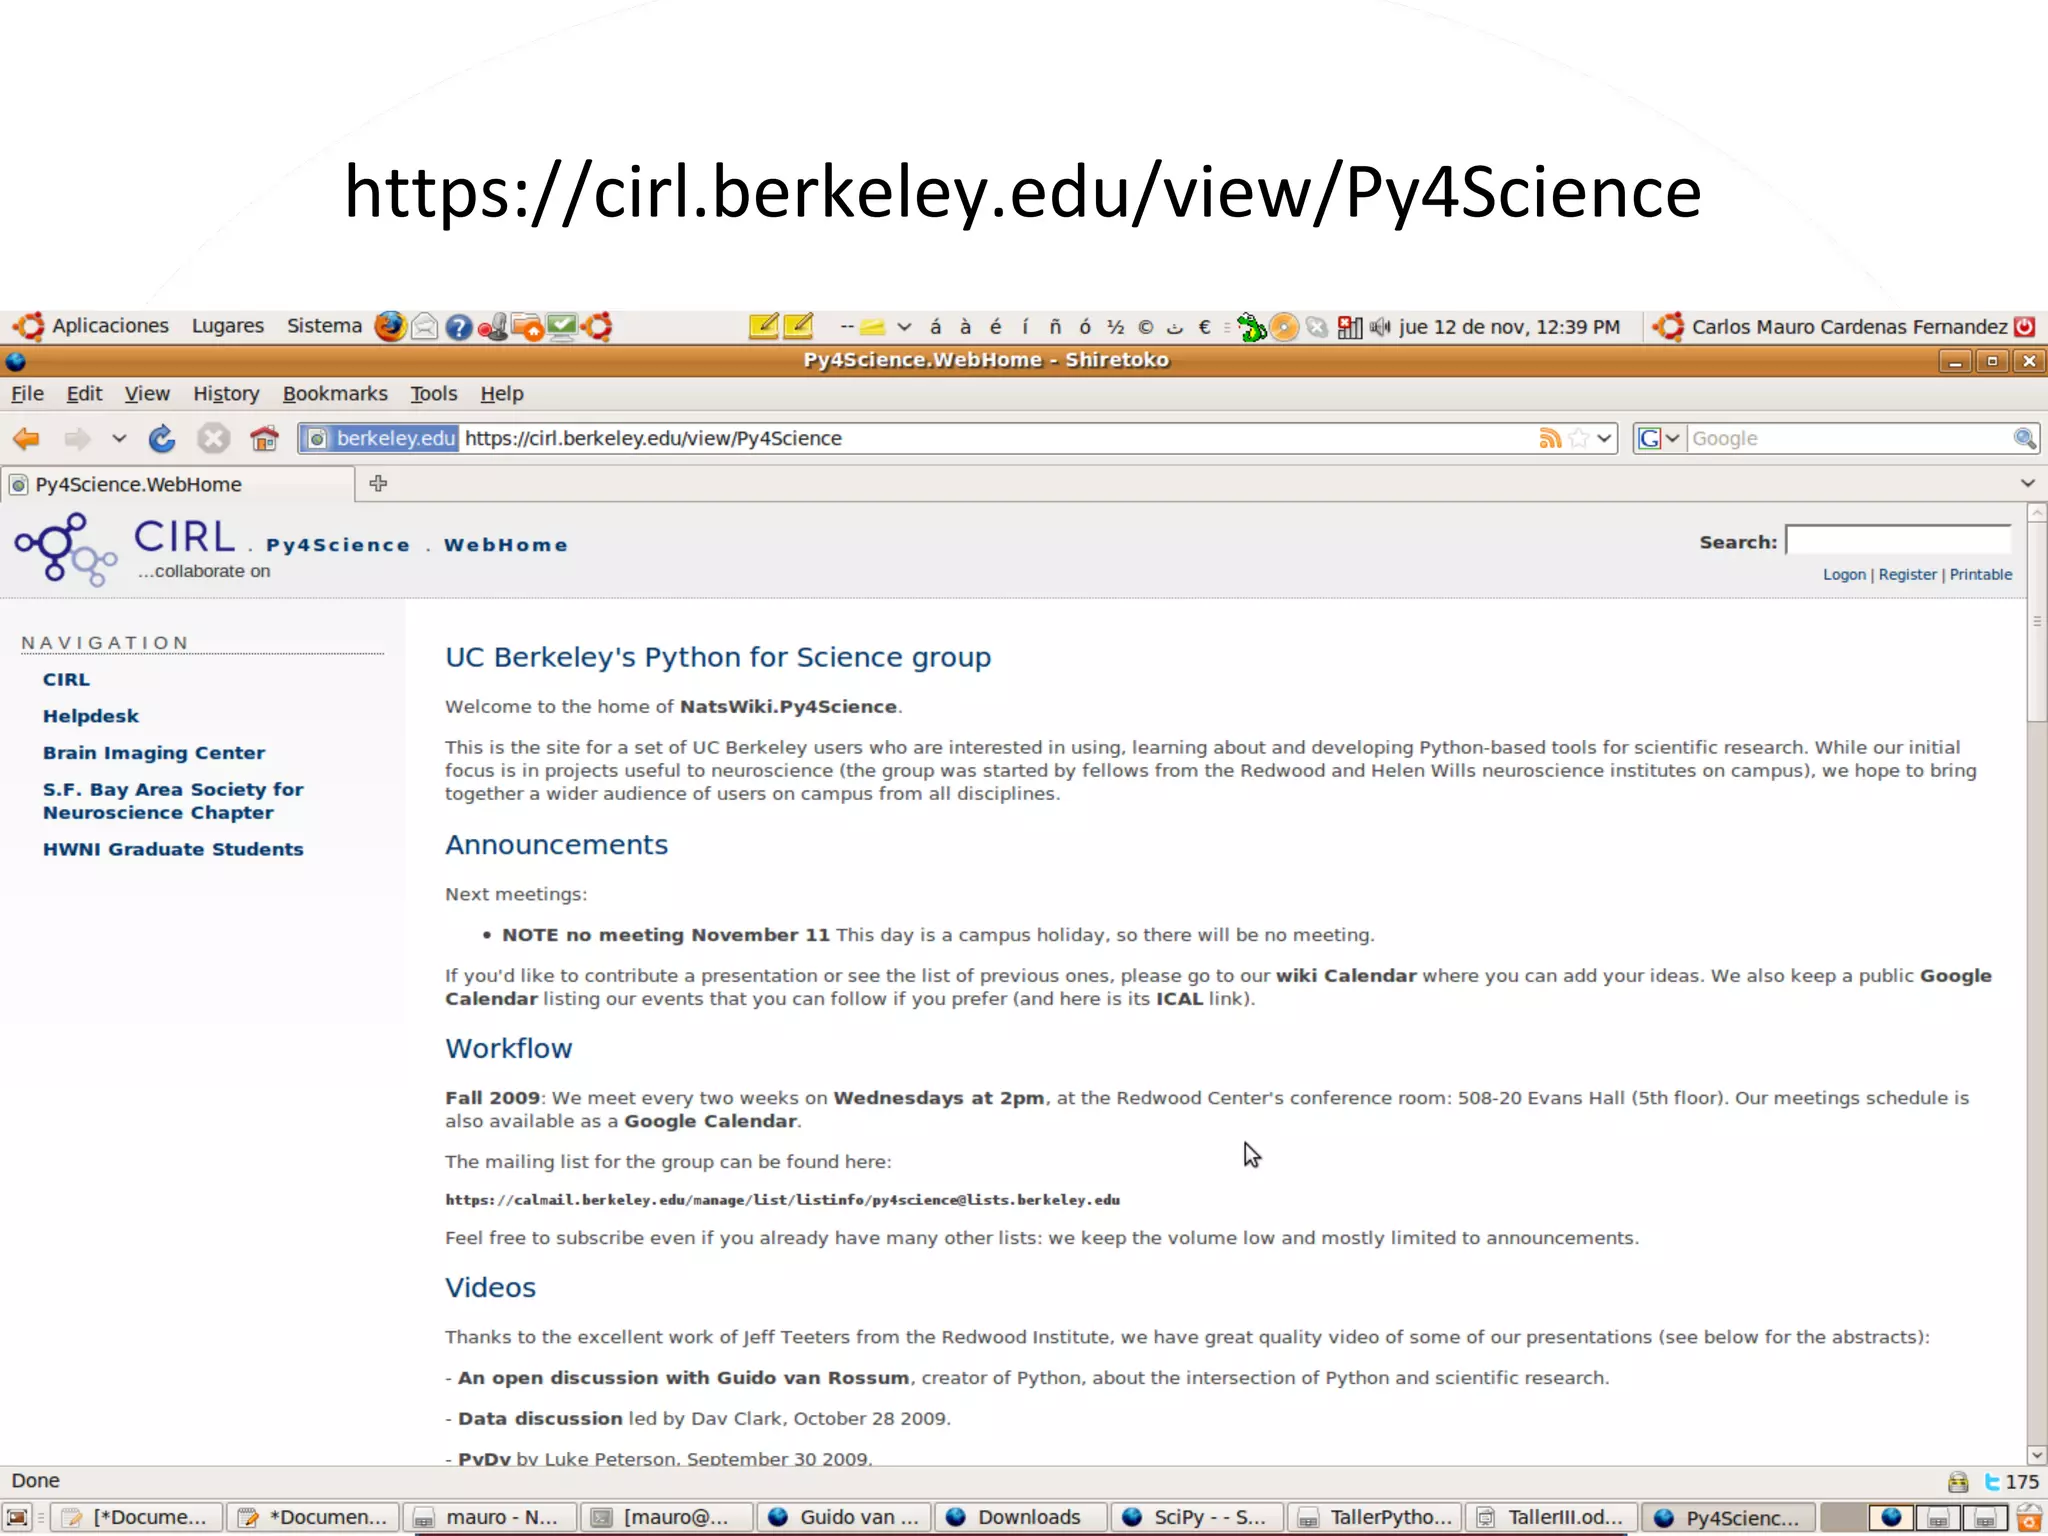
Task: Click the lock security icon in status bar
Action: (1958, 1482)
